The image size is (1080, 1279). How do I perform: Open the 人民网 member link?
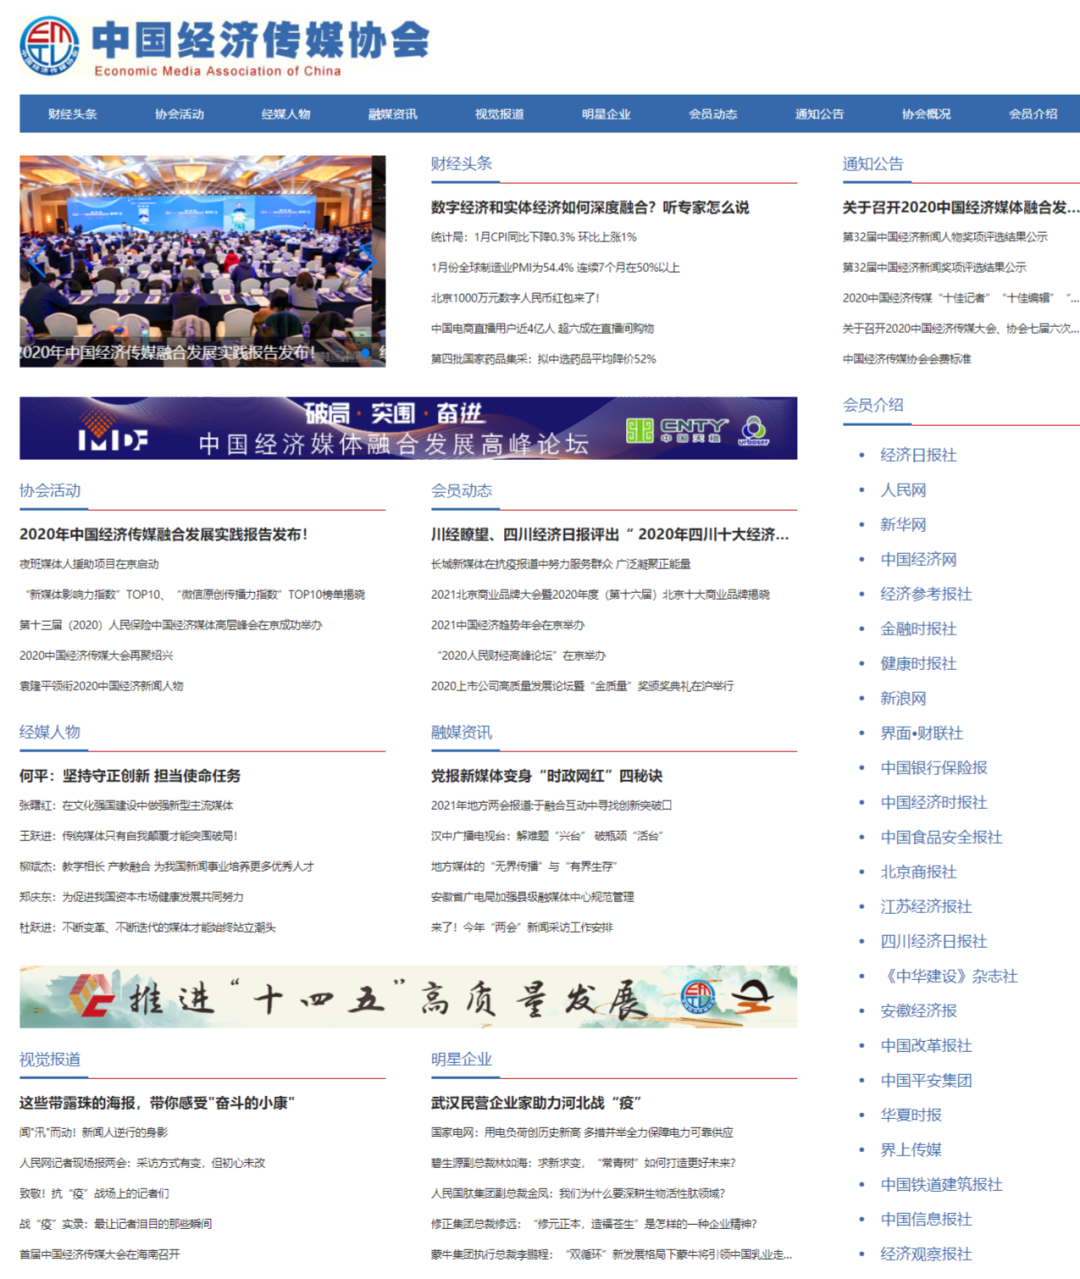(902, 490)
